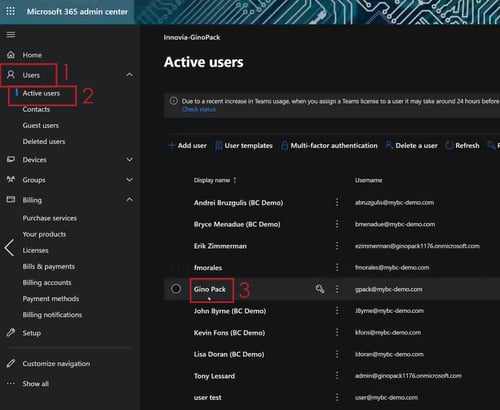Viewport: 500px width, 410px height.
Task: Collapse the Billing section chevron
Action: tap(129, 200)
